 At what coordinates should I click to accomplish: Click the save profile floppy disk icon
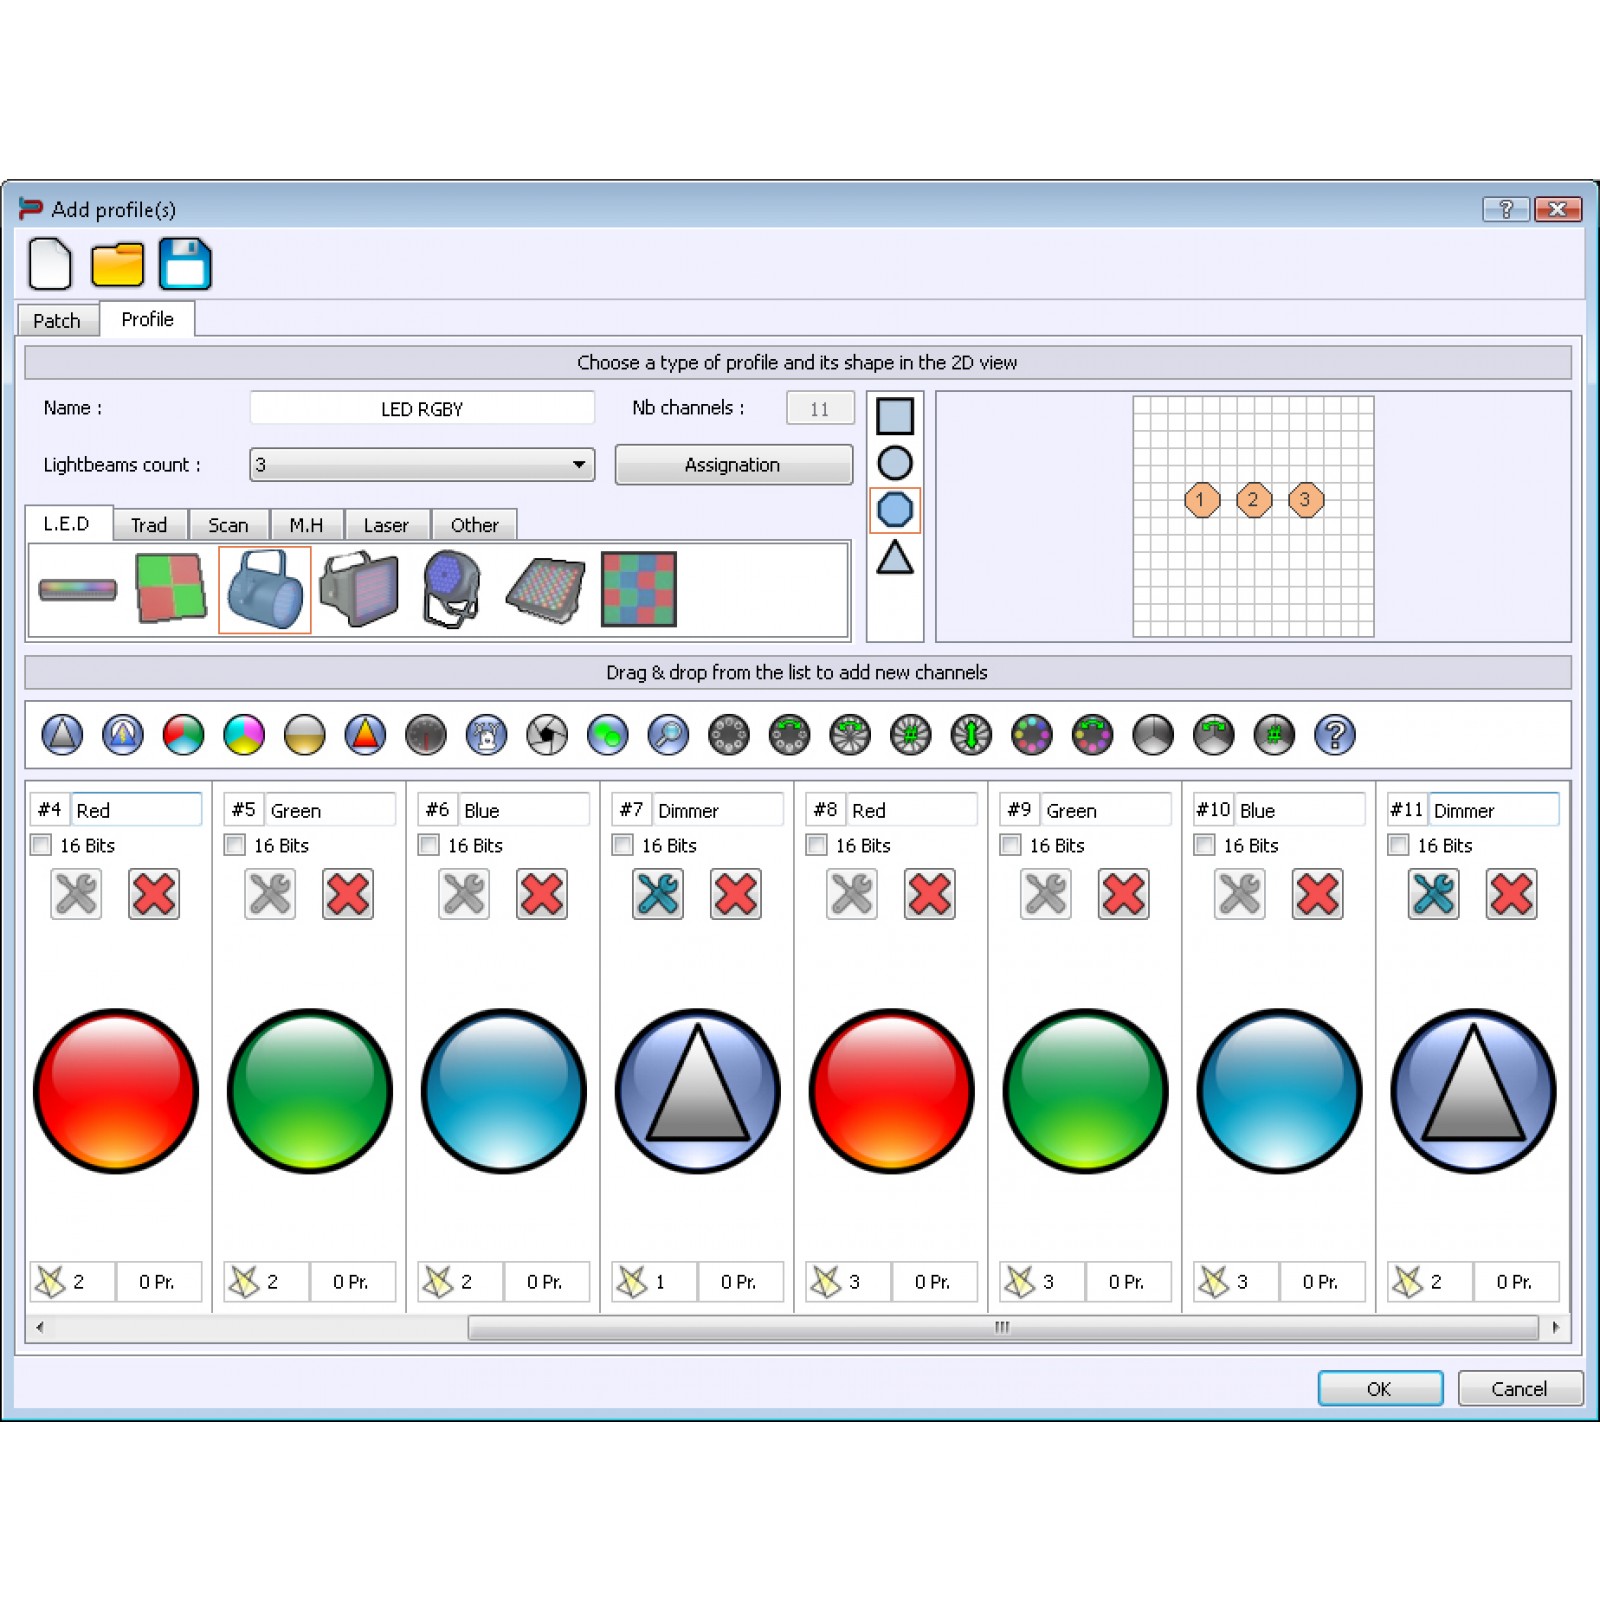(185, 264)
